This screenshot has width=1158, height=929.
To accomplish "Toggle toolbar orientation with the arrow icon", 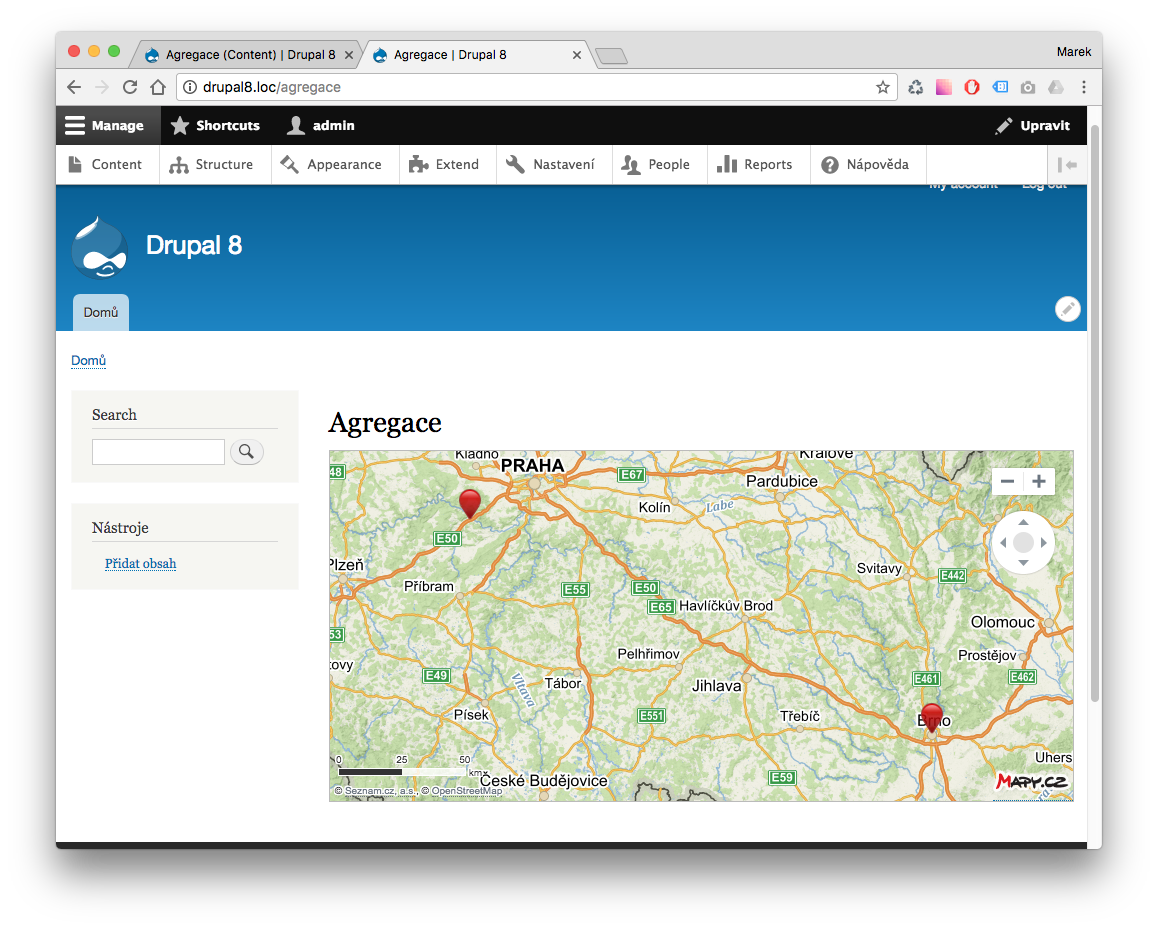I will point(1067,165).
